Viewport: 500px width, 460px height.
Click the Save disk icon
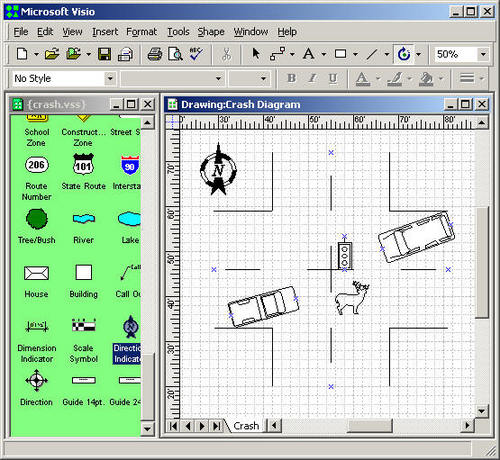click(x=104, y=54)
